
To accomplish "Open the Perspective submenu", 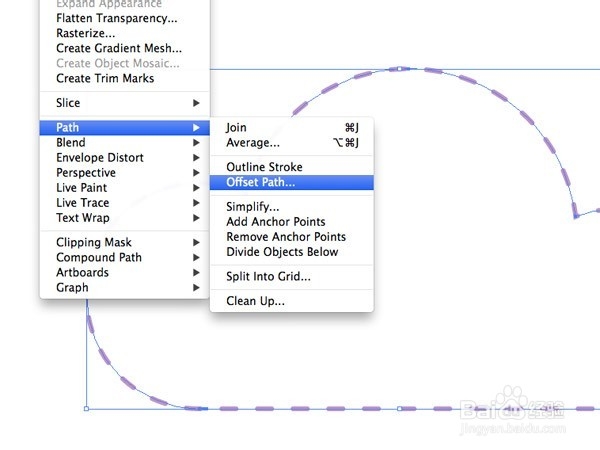I will point(124,173).
